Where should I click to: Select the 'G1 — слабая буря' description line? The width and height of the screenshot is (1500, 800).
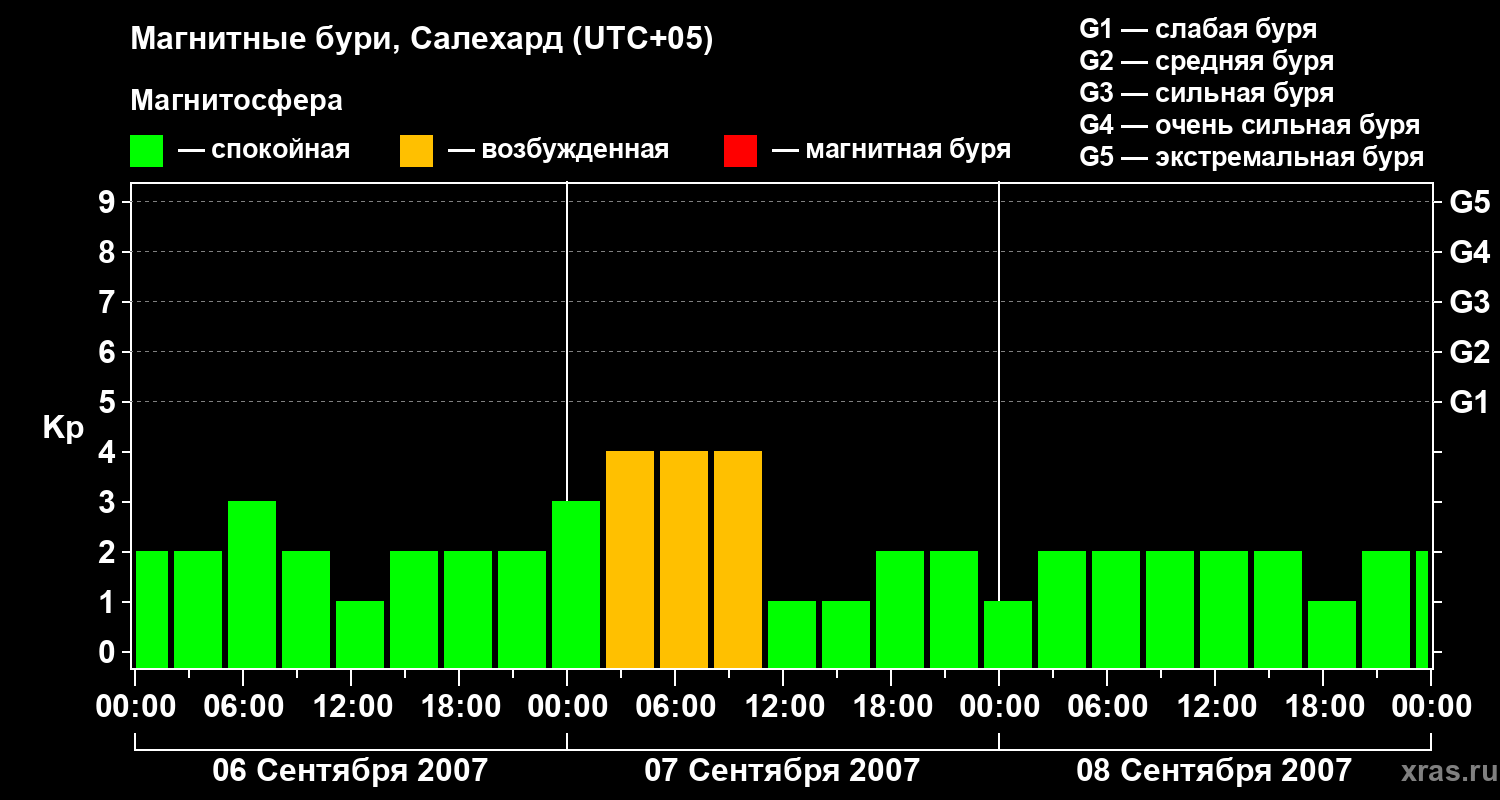[x=1198, y=29]
